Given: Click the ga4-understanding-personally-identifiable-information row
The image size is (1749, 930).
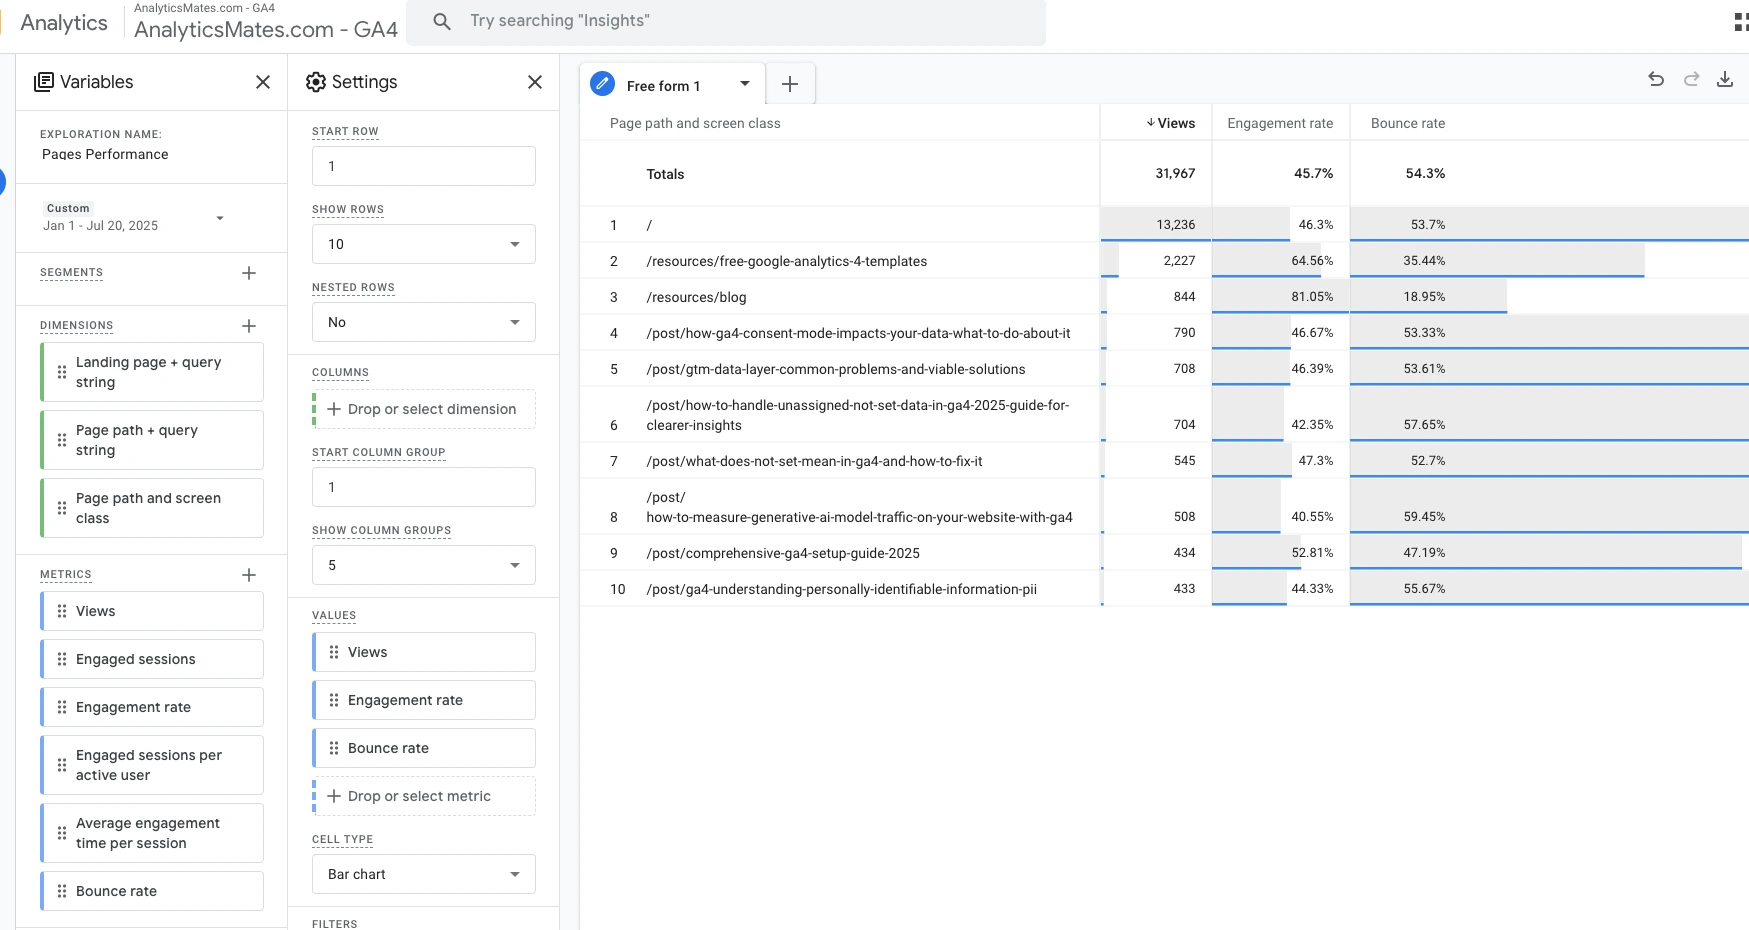Looking at the screenshot, I should (841, 589).
